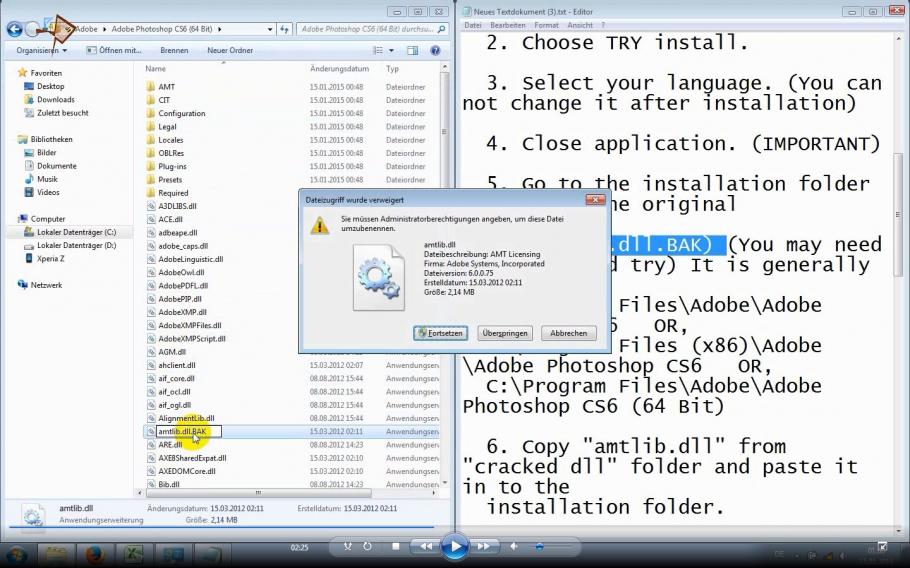Image resolution: width=910 pixels, height=568 pixels.
Task: Open view options dropdown arrow
Action: 391,50
